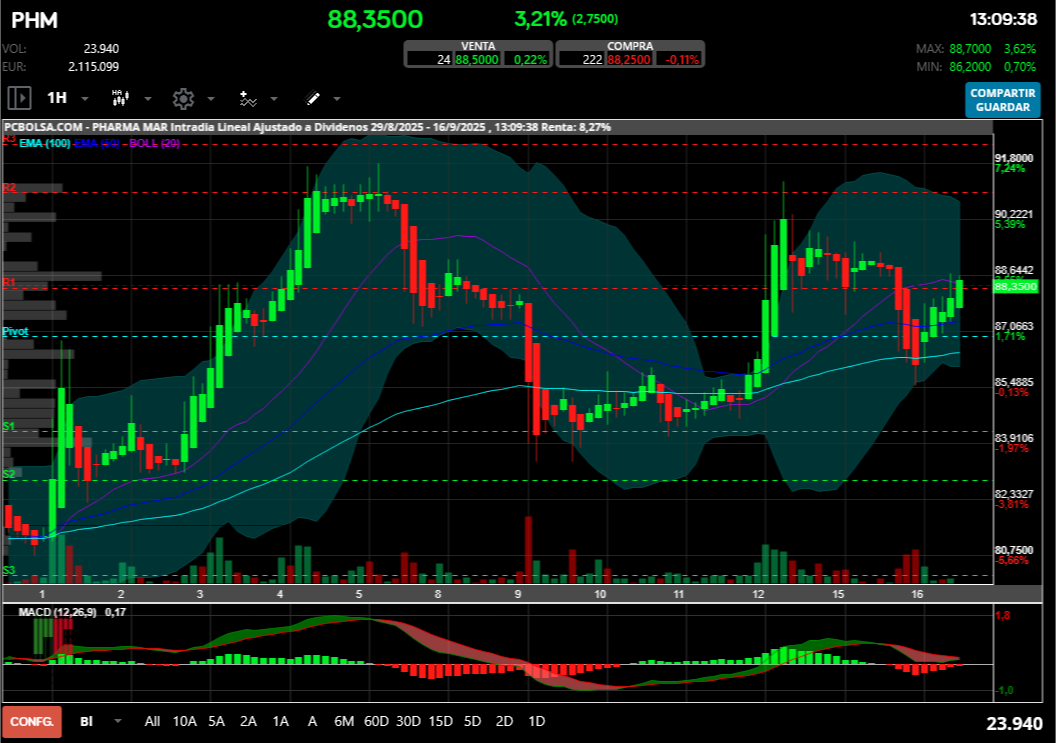The image size is (1056, 743).
Task: Click the Pivot level label
Action: click(15, 331)
